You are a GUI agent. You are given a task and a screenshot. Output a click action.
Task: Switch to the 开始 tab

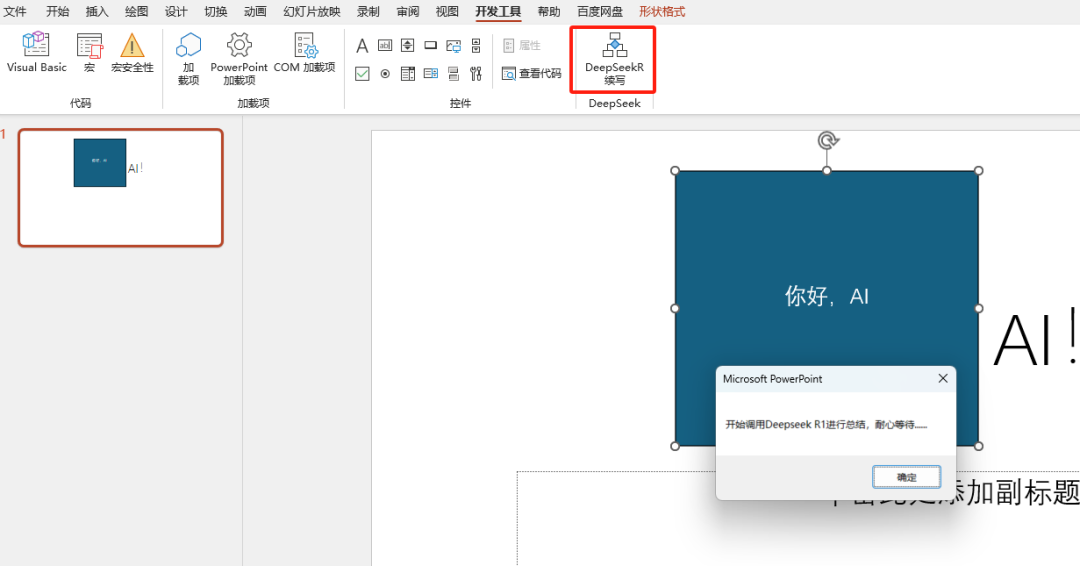57,12
